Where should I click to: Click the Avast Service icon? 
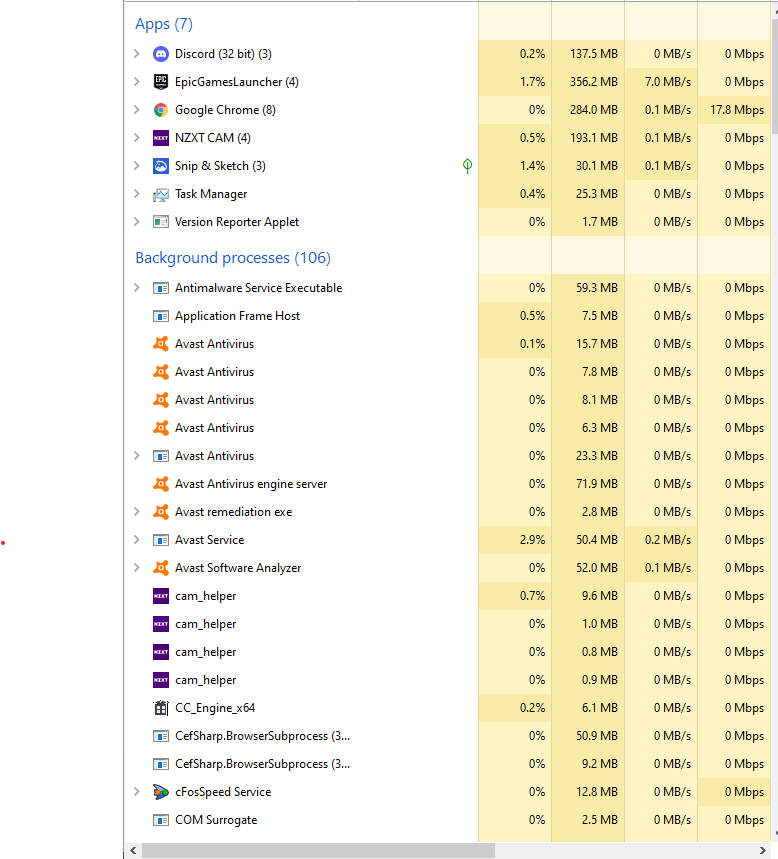tap(161, 540)
